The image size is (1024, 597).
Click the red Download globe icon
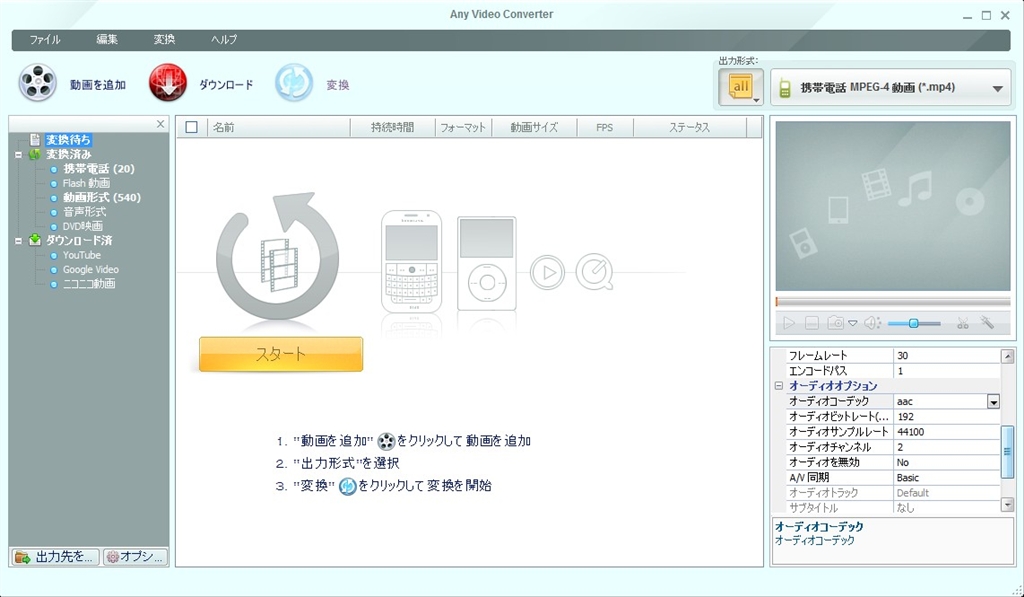coord(168,84)
